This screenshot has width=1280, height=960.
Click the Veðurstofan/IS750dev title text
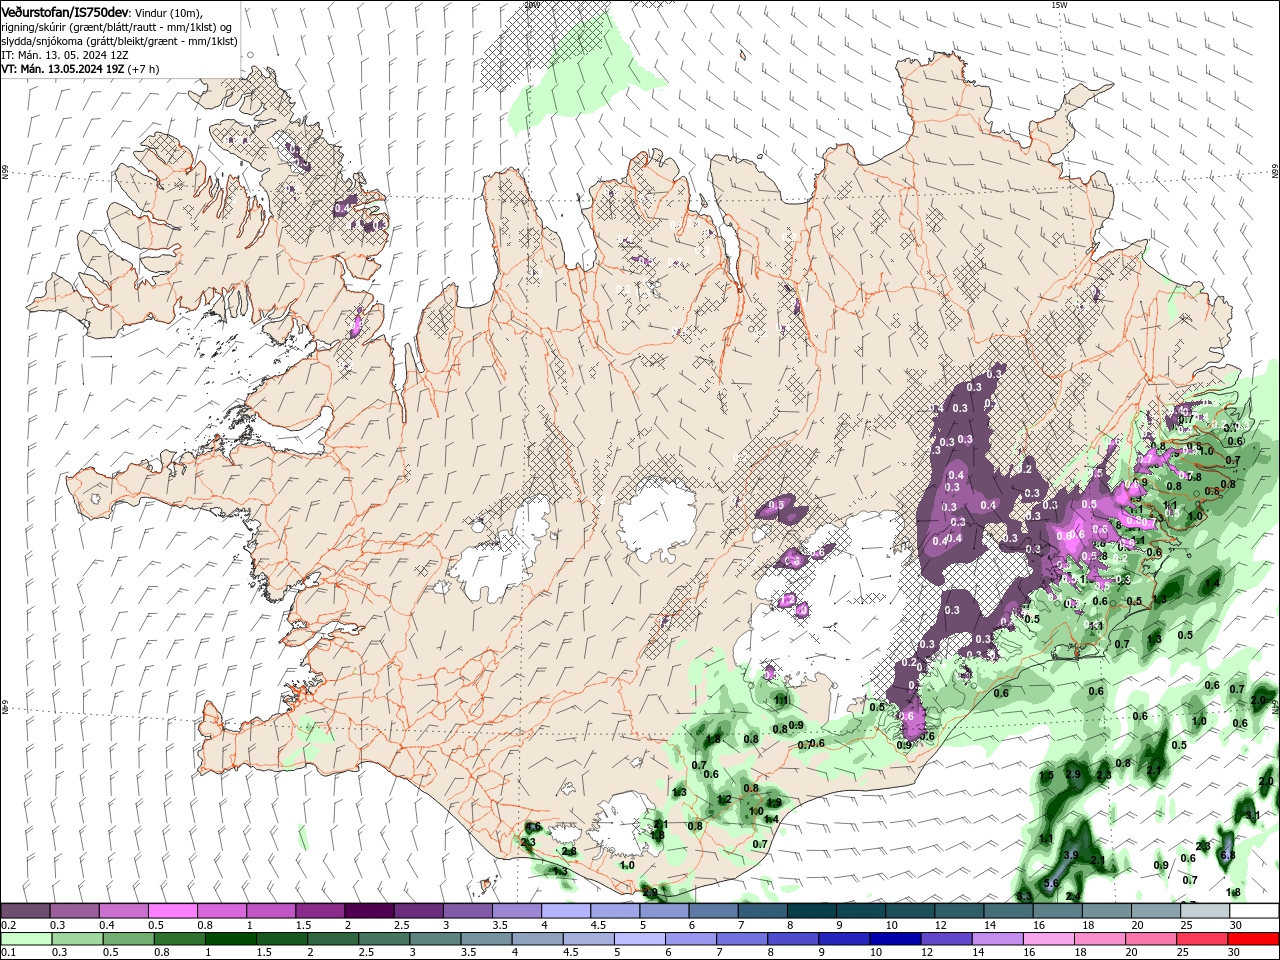pyautogui.click(x=65, y=11)
